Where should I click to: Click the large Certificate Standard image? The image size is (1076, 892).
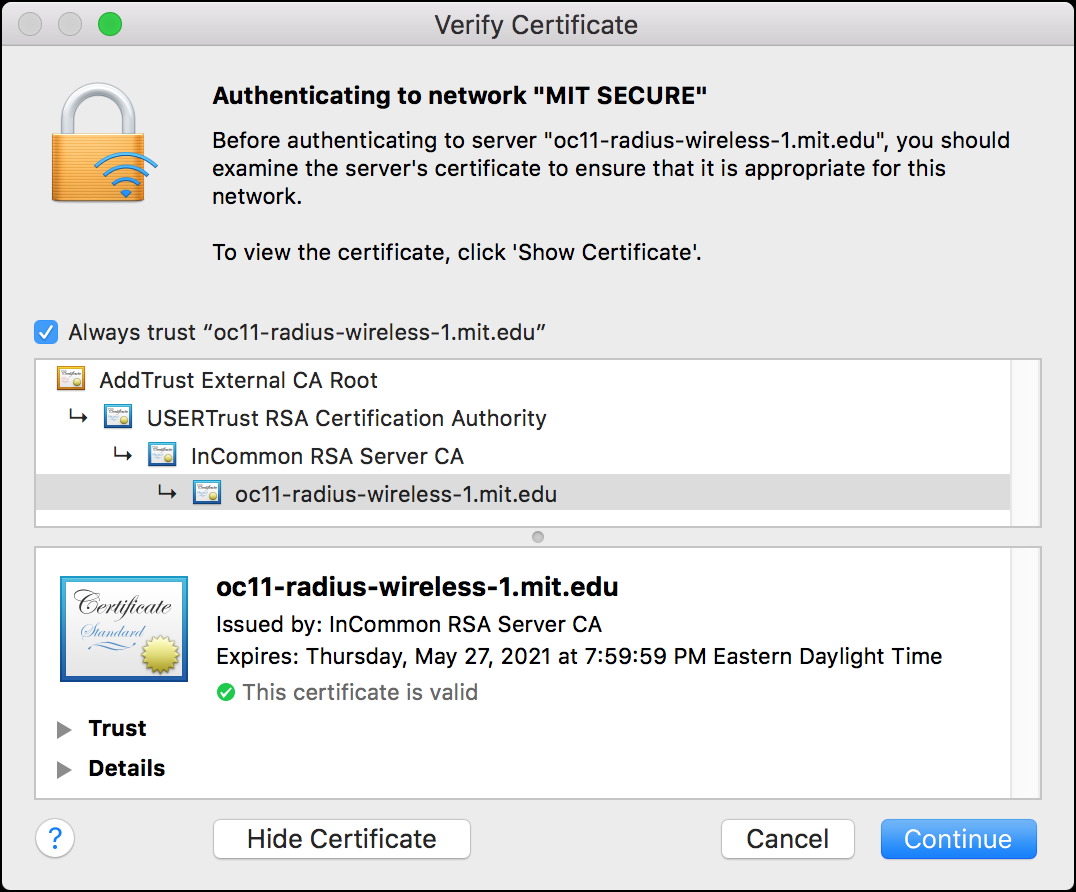pyautogui.click(x=124, y=629)
